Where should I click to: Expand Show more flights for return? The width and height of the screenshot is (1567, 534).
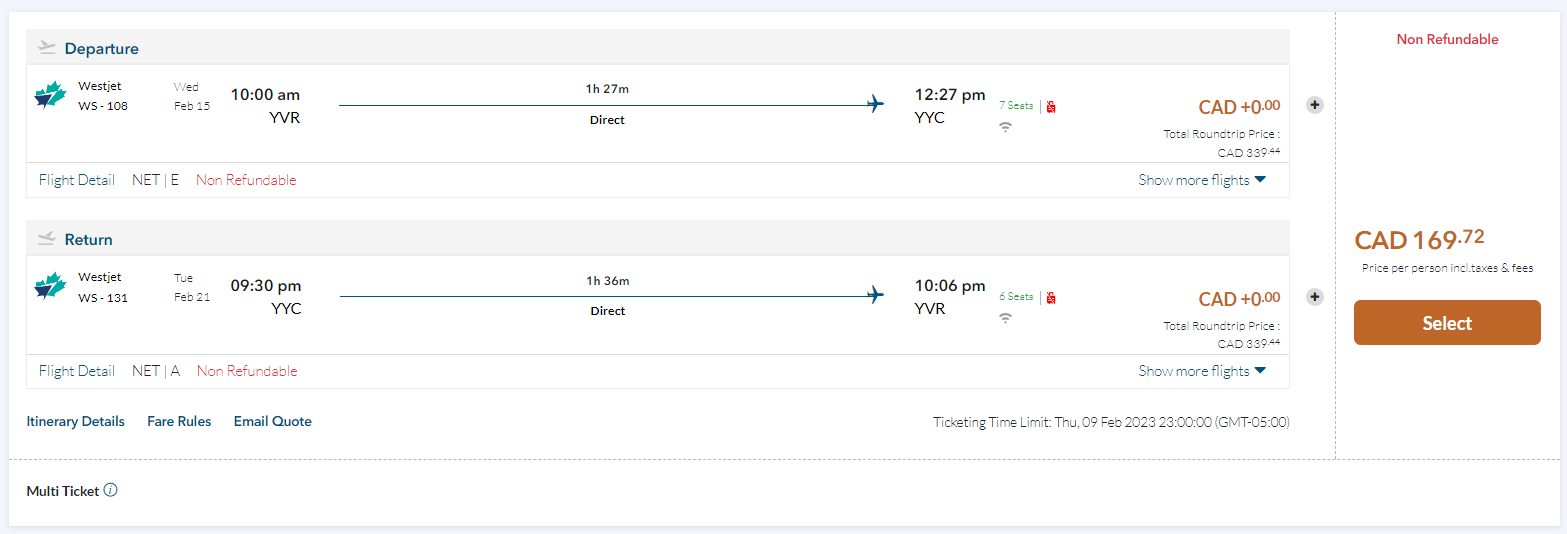[x=1202, y=371]
